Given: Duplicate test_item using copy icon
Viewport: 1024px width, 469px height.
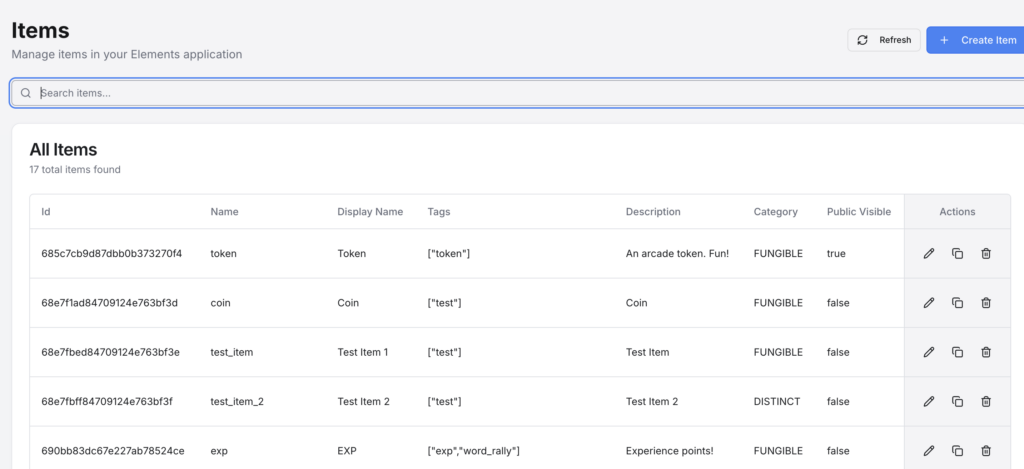Looking at the screenshot, I should click(x=957, y=352).
